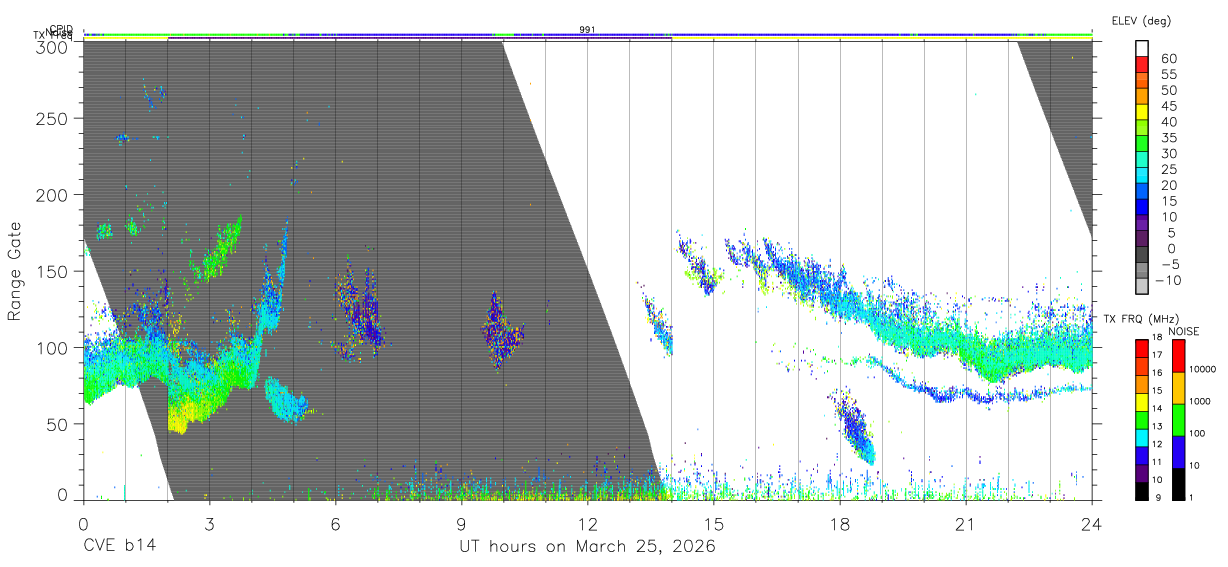1228x567 pixels.
Task: Click ELEV color bar label "30"
Action: click(1167, 153)
